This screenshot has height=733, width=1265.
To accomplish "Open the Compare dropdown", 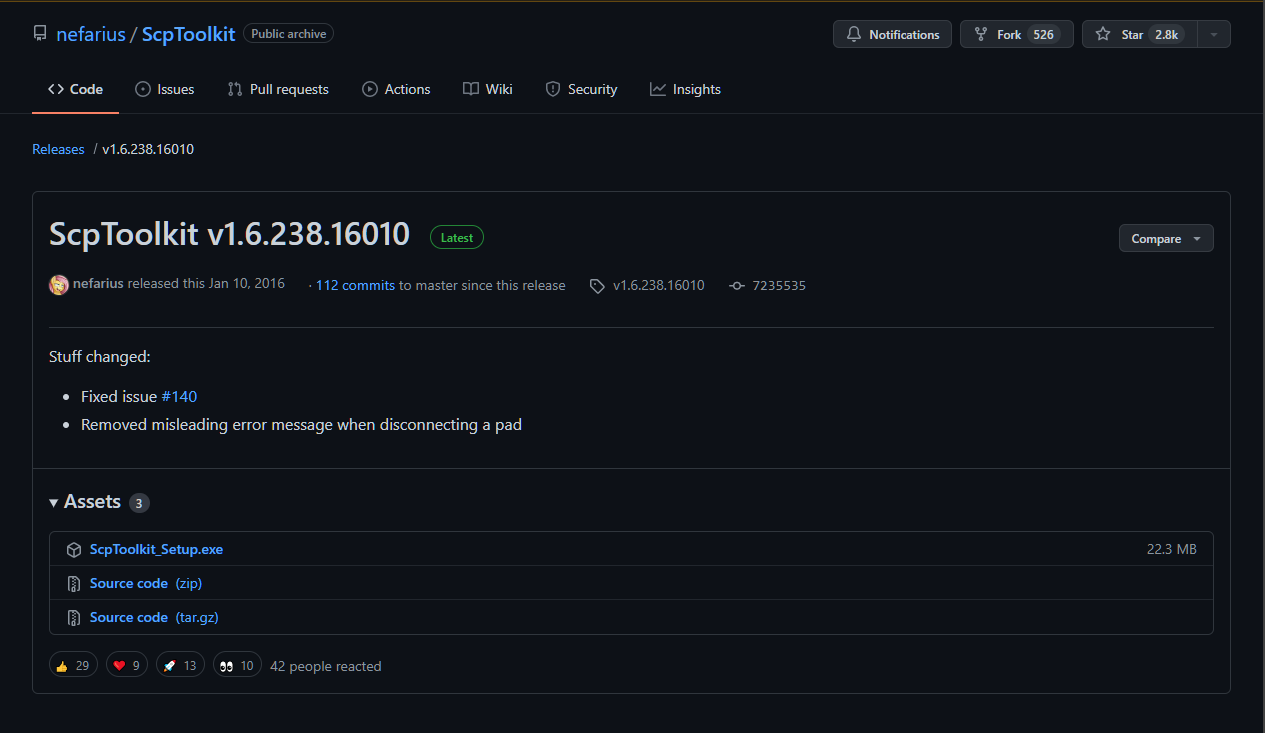I will click(x=1166, y=238).
